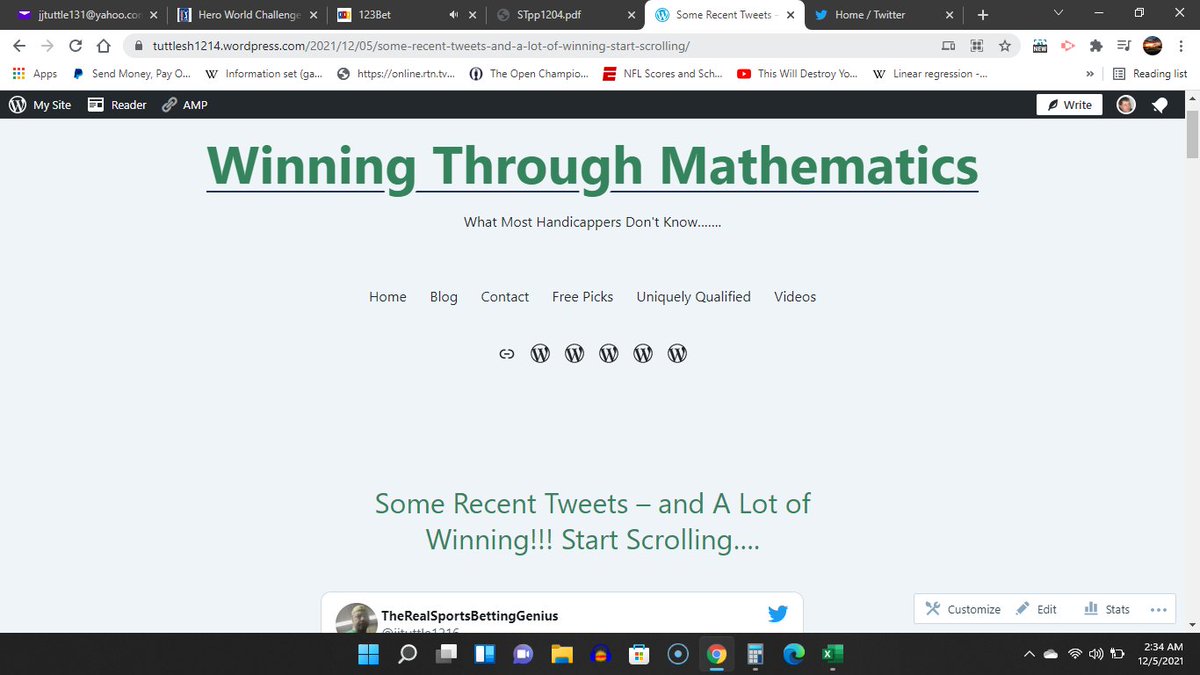Open the WordPress user avatar profile
The image size is (1200, 675).
click(x=1126, y=105)
